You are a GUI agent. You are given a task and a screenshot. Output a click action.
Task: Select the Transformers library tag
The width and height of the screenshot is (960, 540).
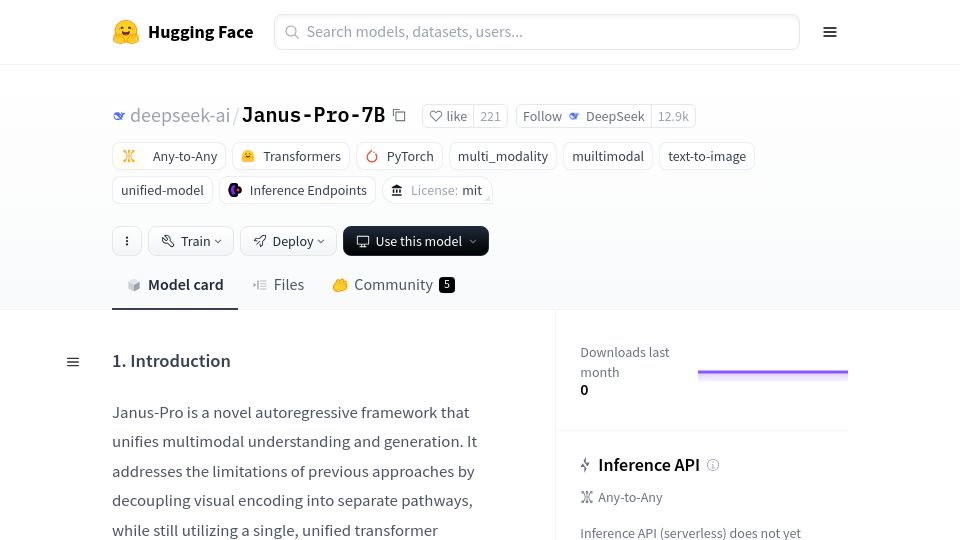tap(291, 156)
